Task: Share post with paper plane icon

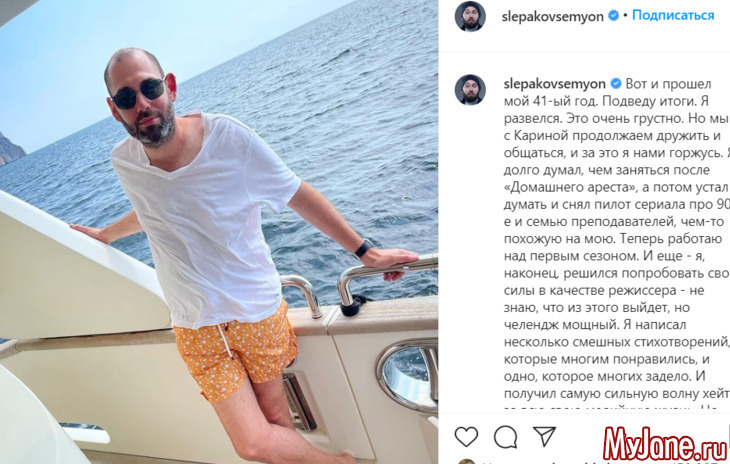Action: click(545, 436)
